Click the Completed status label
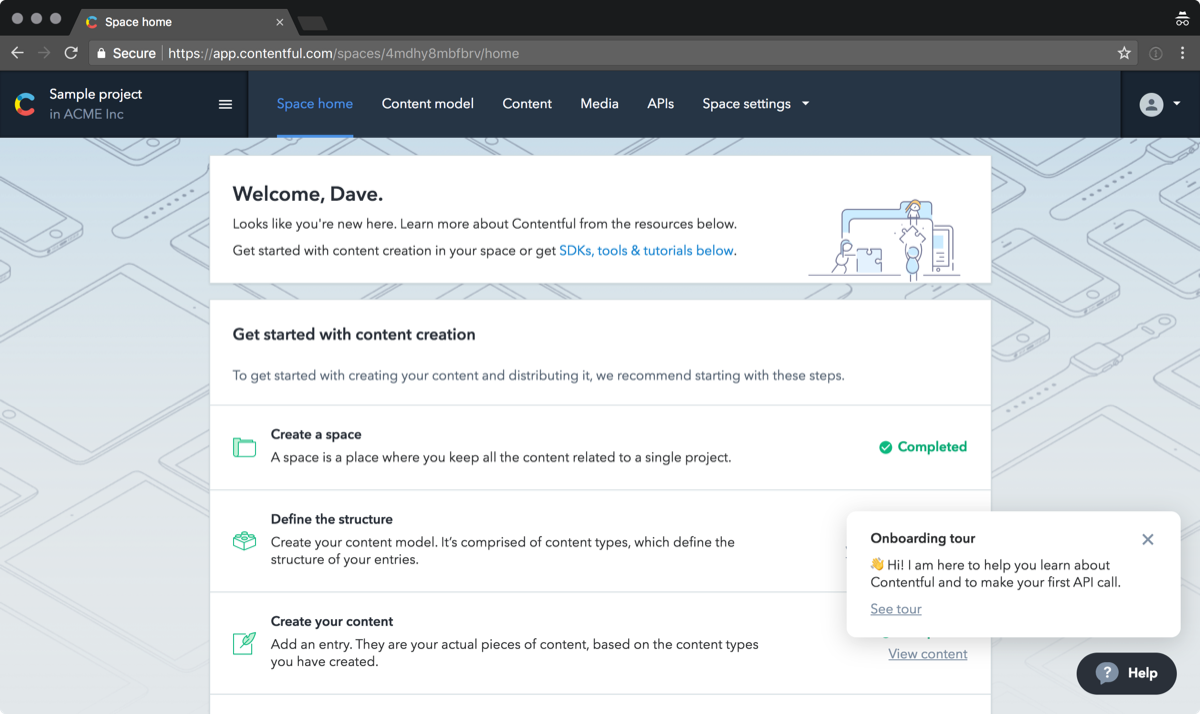This screenshot has width=1200, height=714. point(932,447)
